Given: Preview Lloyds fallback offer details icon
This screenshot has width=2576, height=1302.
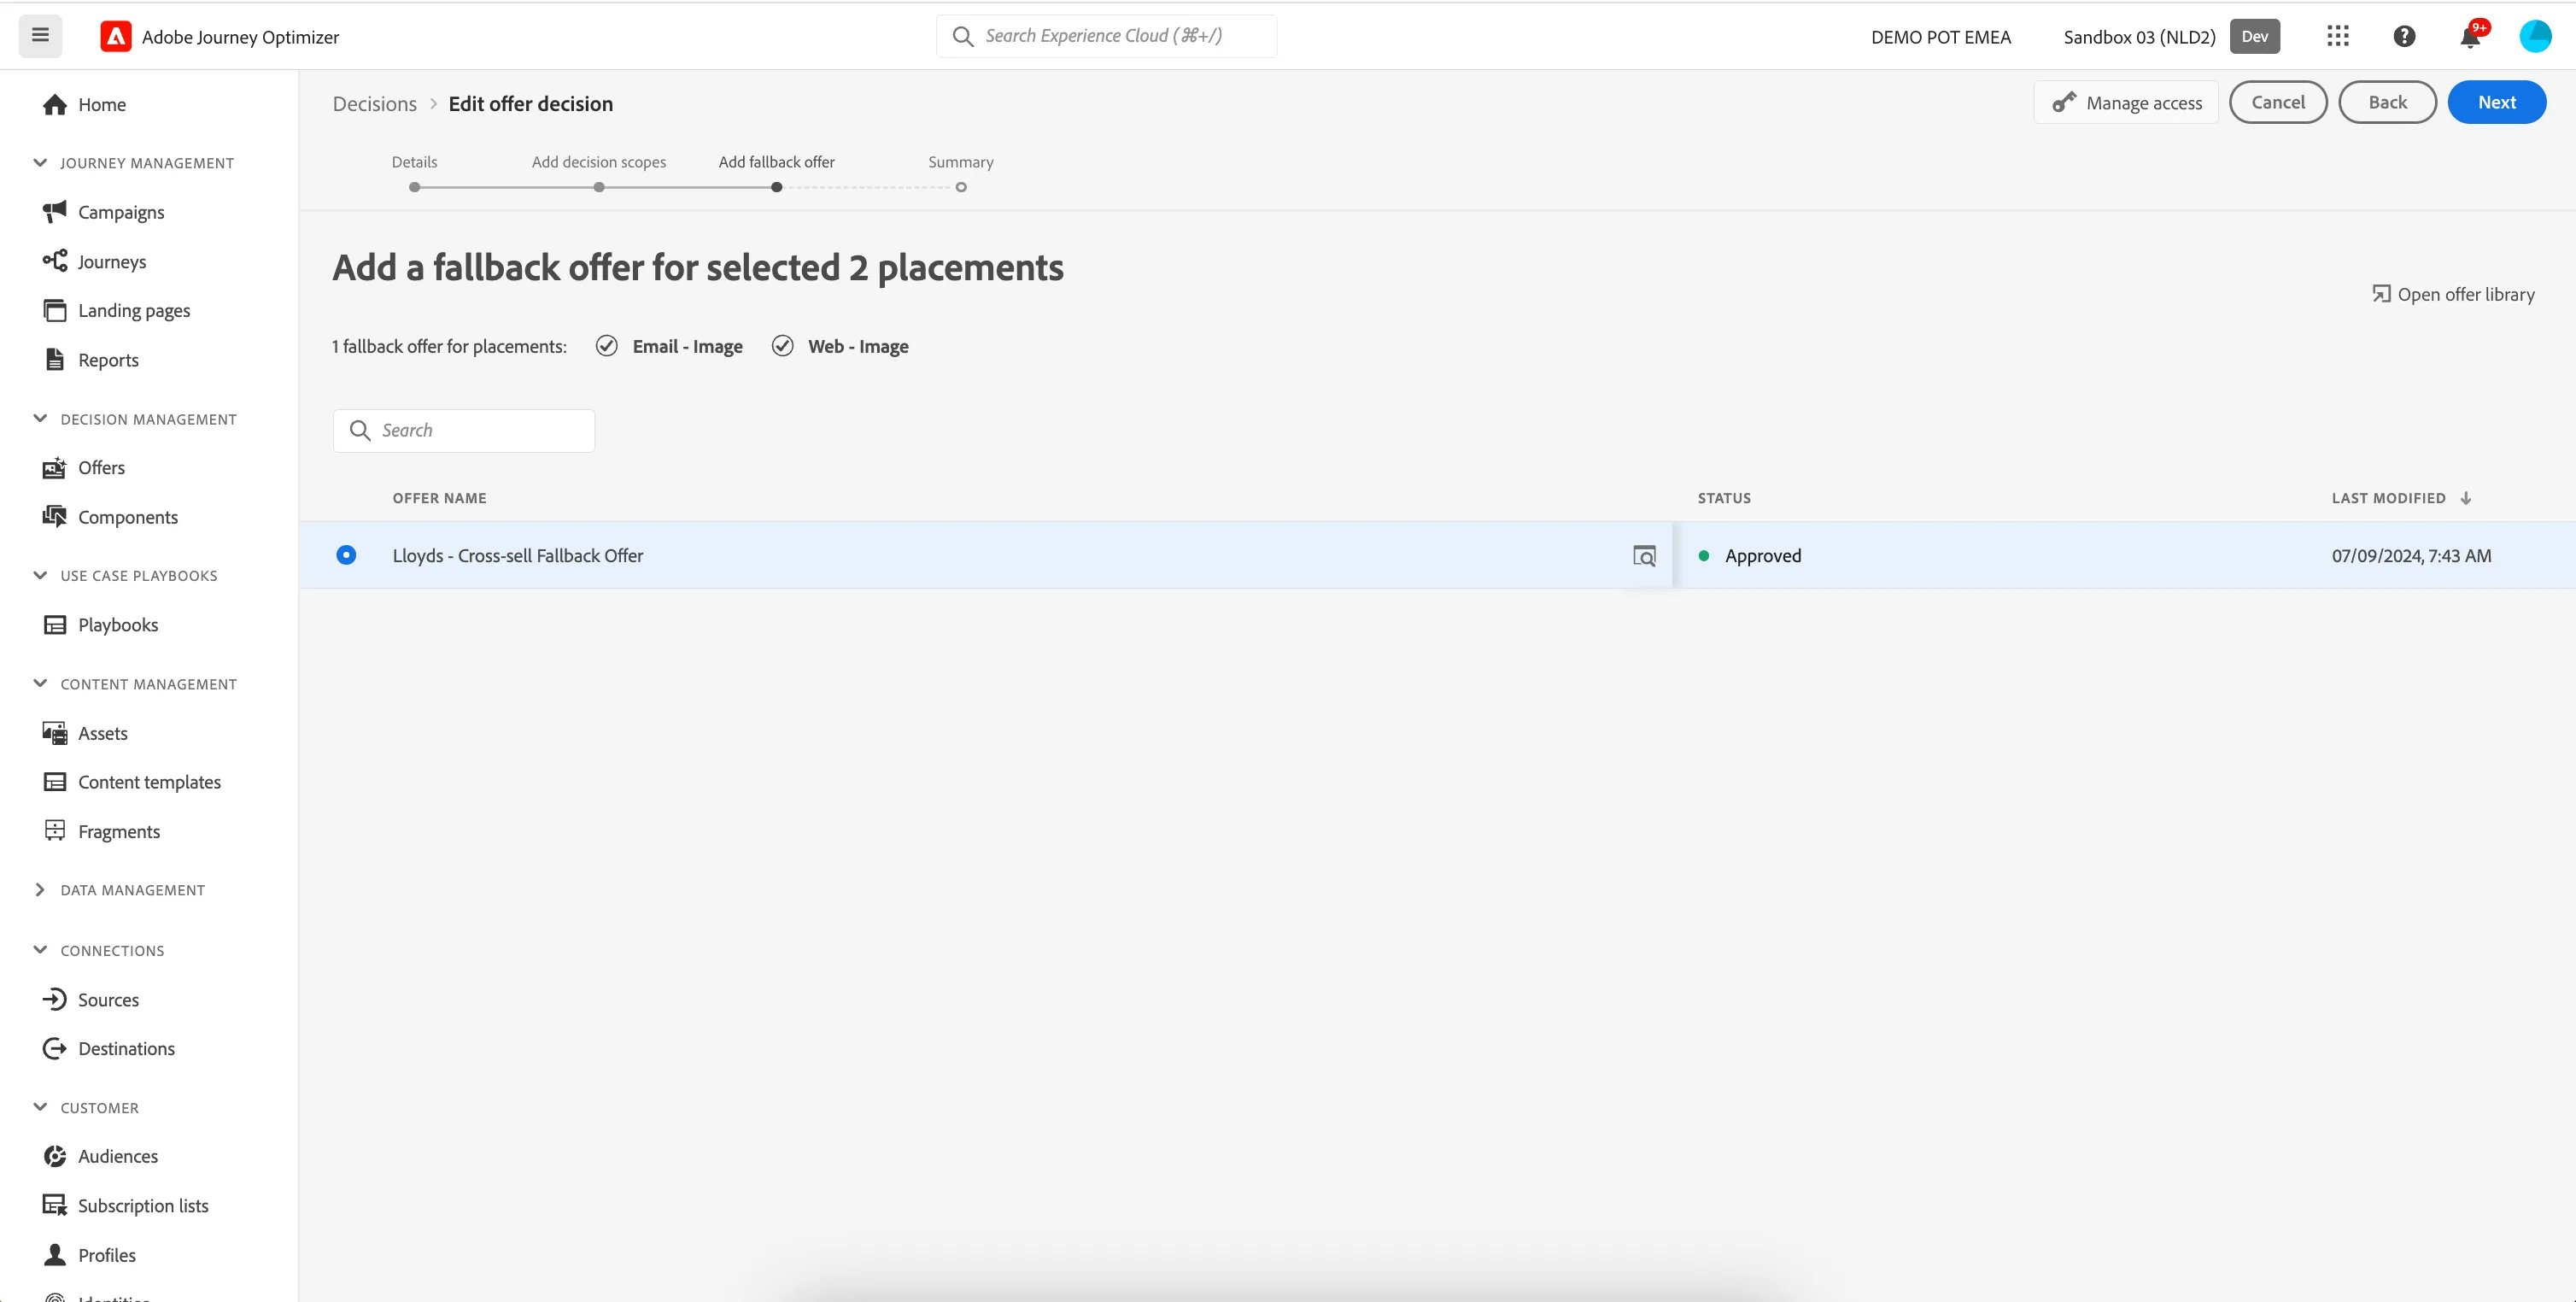Looking at the screenshot, I should point(1644,556).
